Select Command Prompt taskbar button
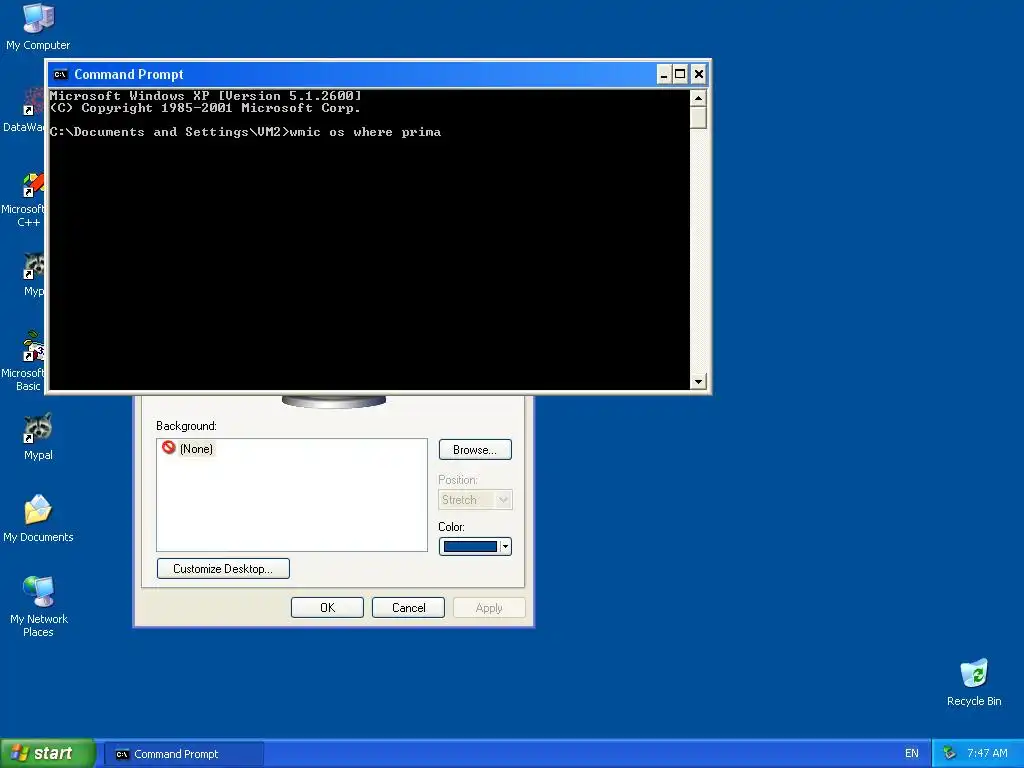The width and height of the screenshot is (1024, 768). point(184,754)
